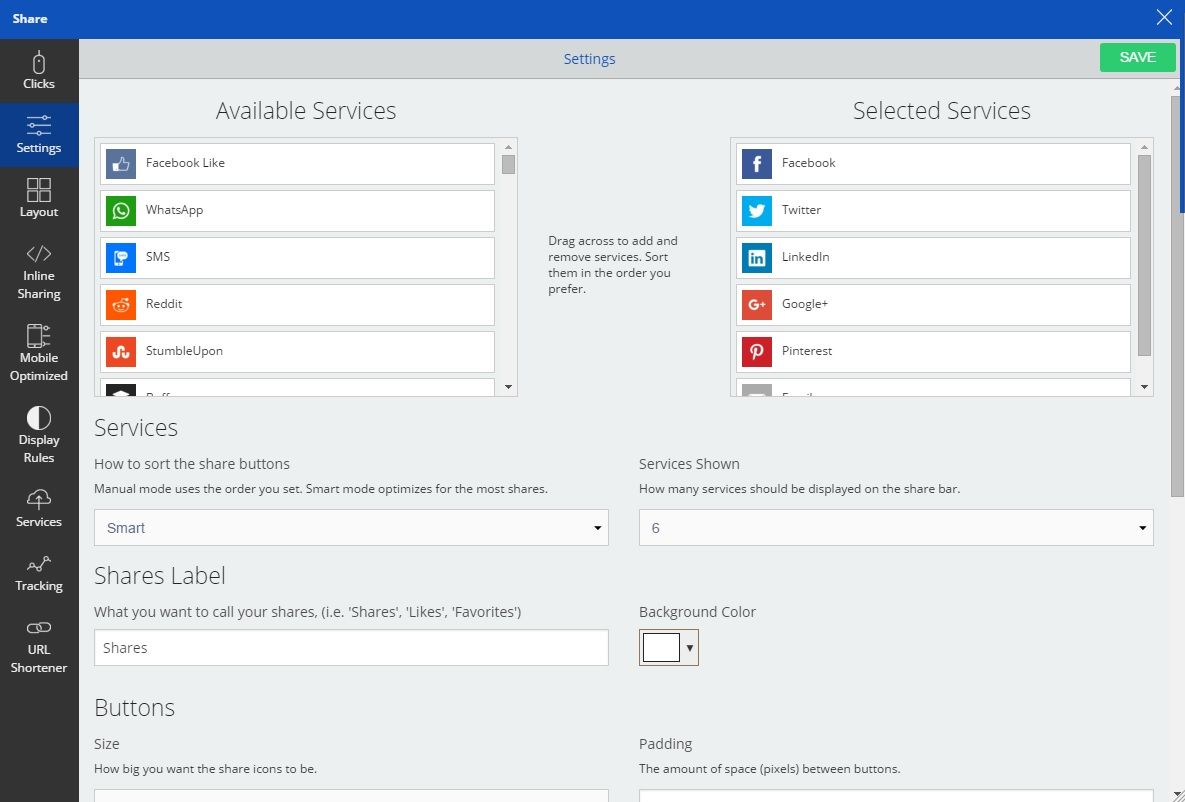Select the Layout sidebar icon
Image resolution: width=1185 pixels, height=802 pixels.
[x=39, y=197]
